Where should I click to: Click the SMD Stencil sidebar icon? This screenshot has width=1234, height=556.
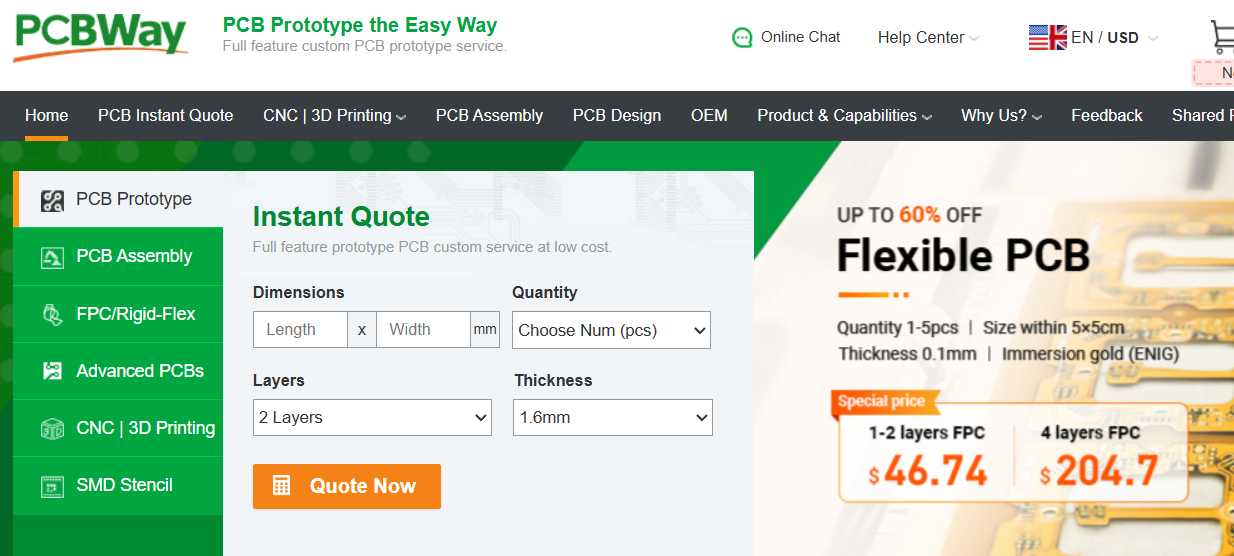click(52, 486)
